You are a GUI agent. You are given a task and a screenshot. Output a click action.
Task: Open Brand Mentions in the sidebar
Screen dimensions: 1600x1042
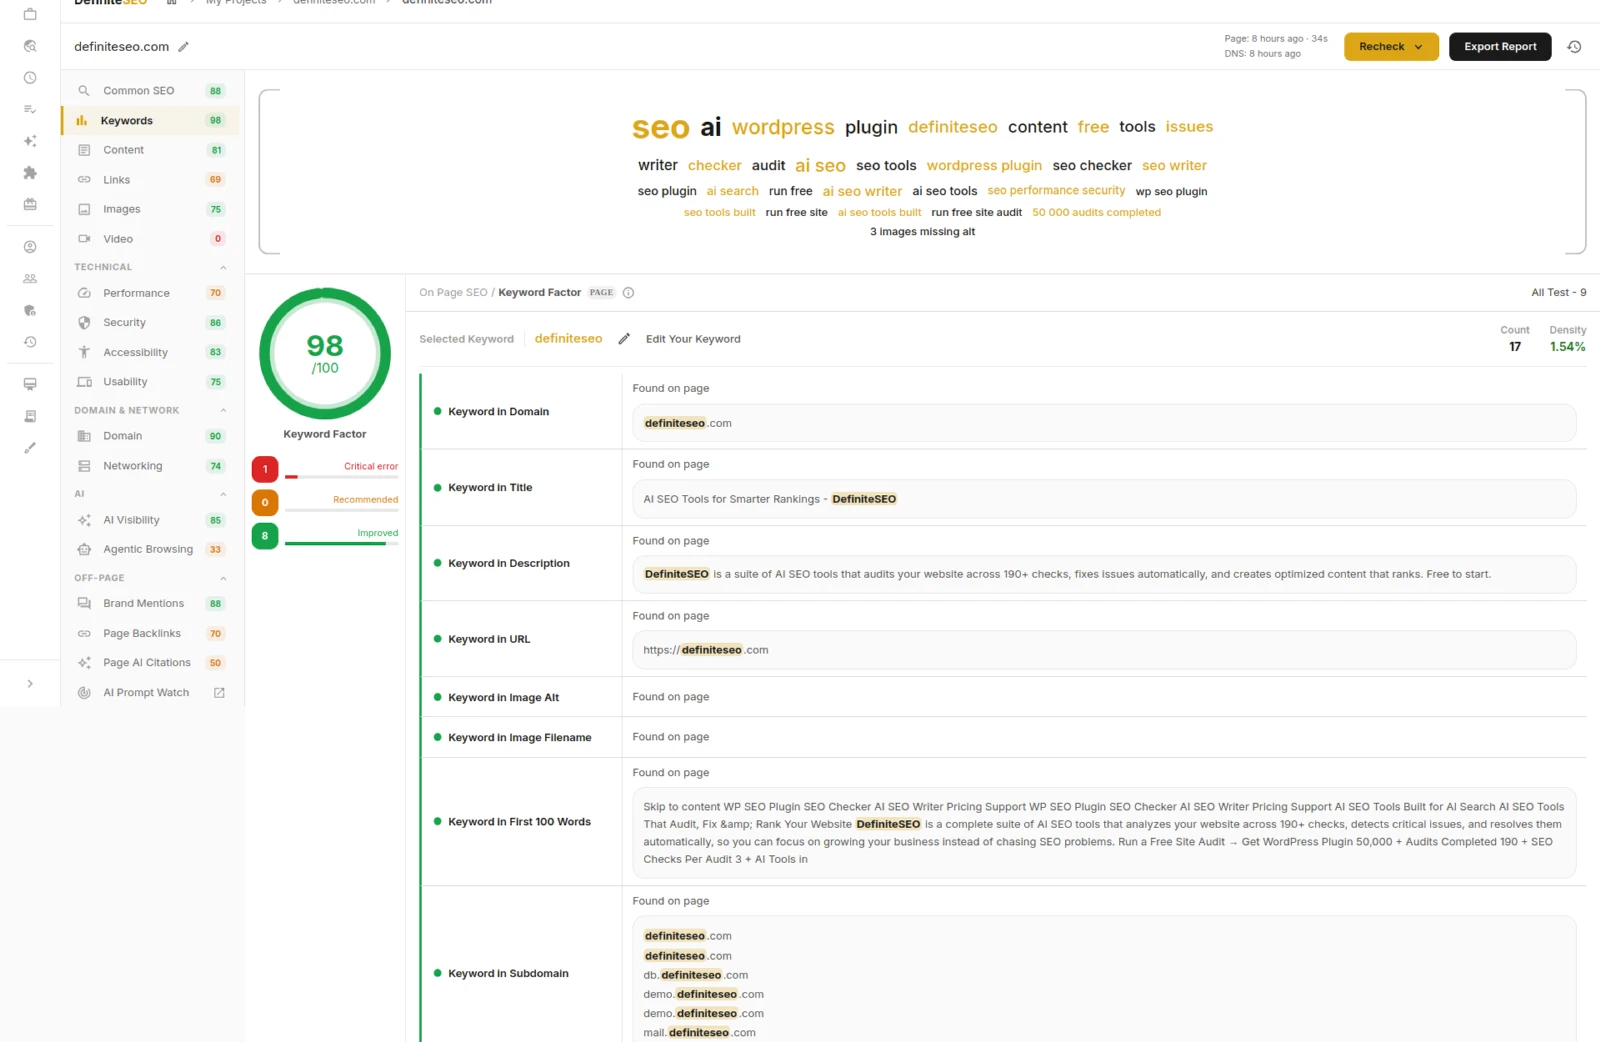[151, 604]
